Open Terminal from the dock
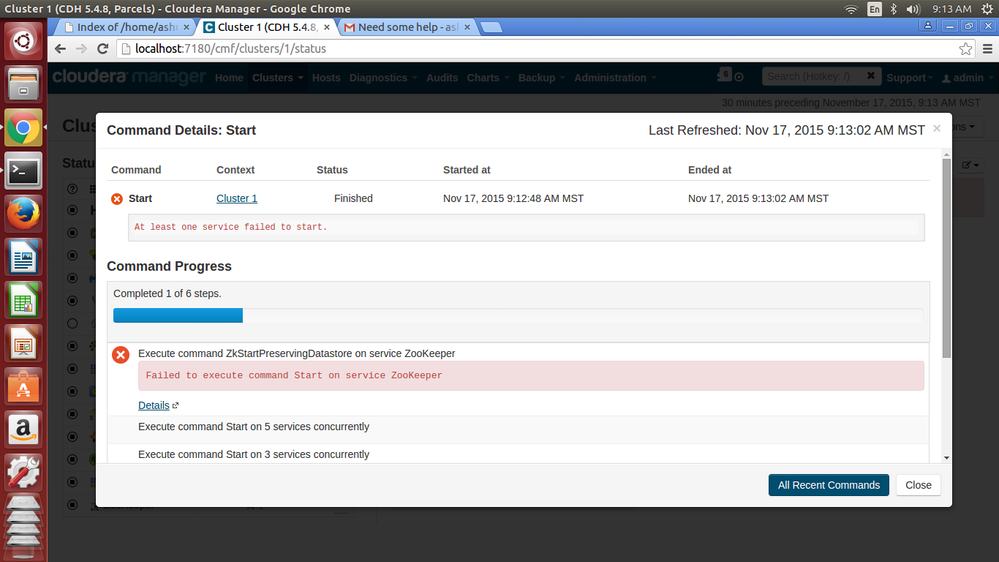 [23, 171]
